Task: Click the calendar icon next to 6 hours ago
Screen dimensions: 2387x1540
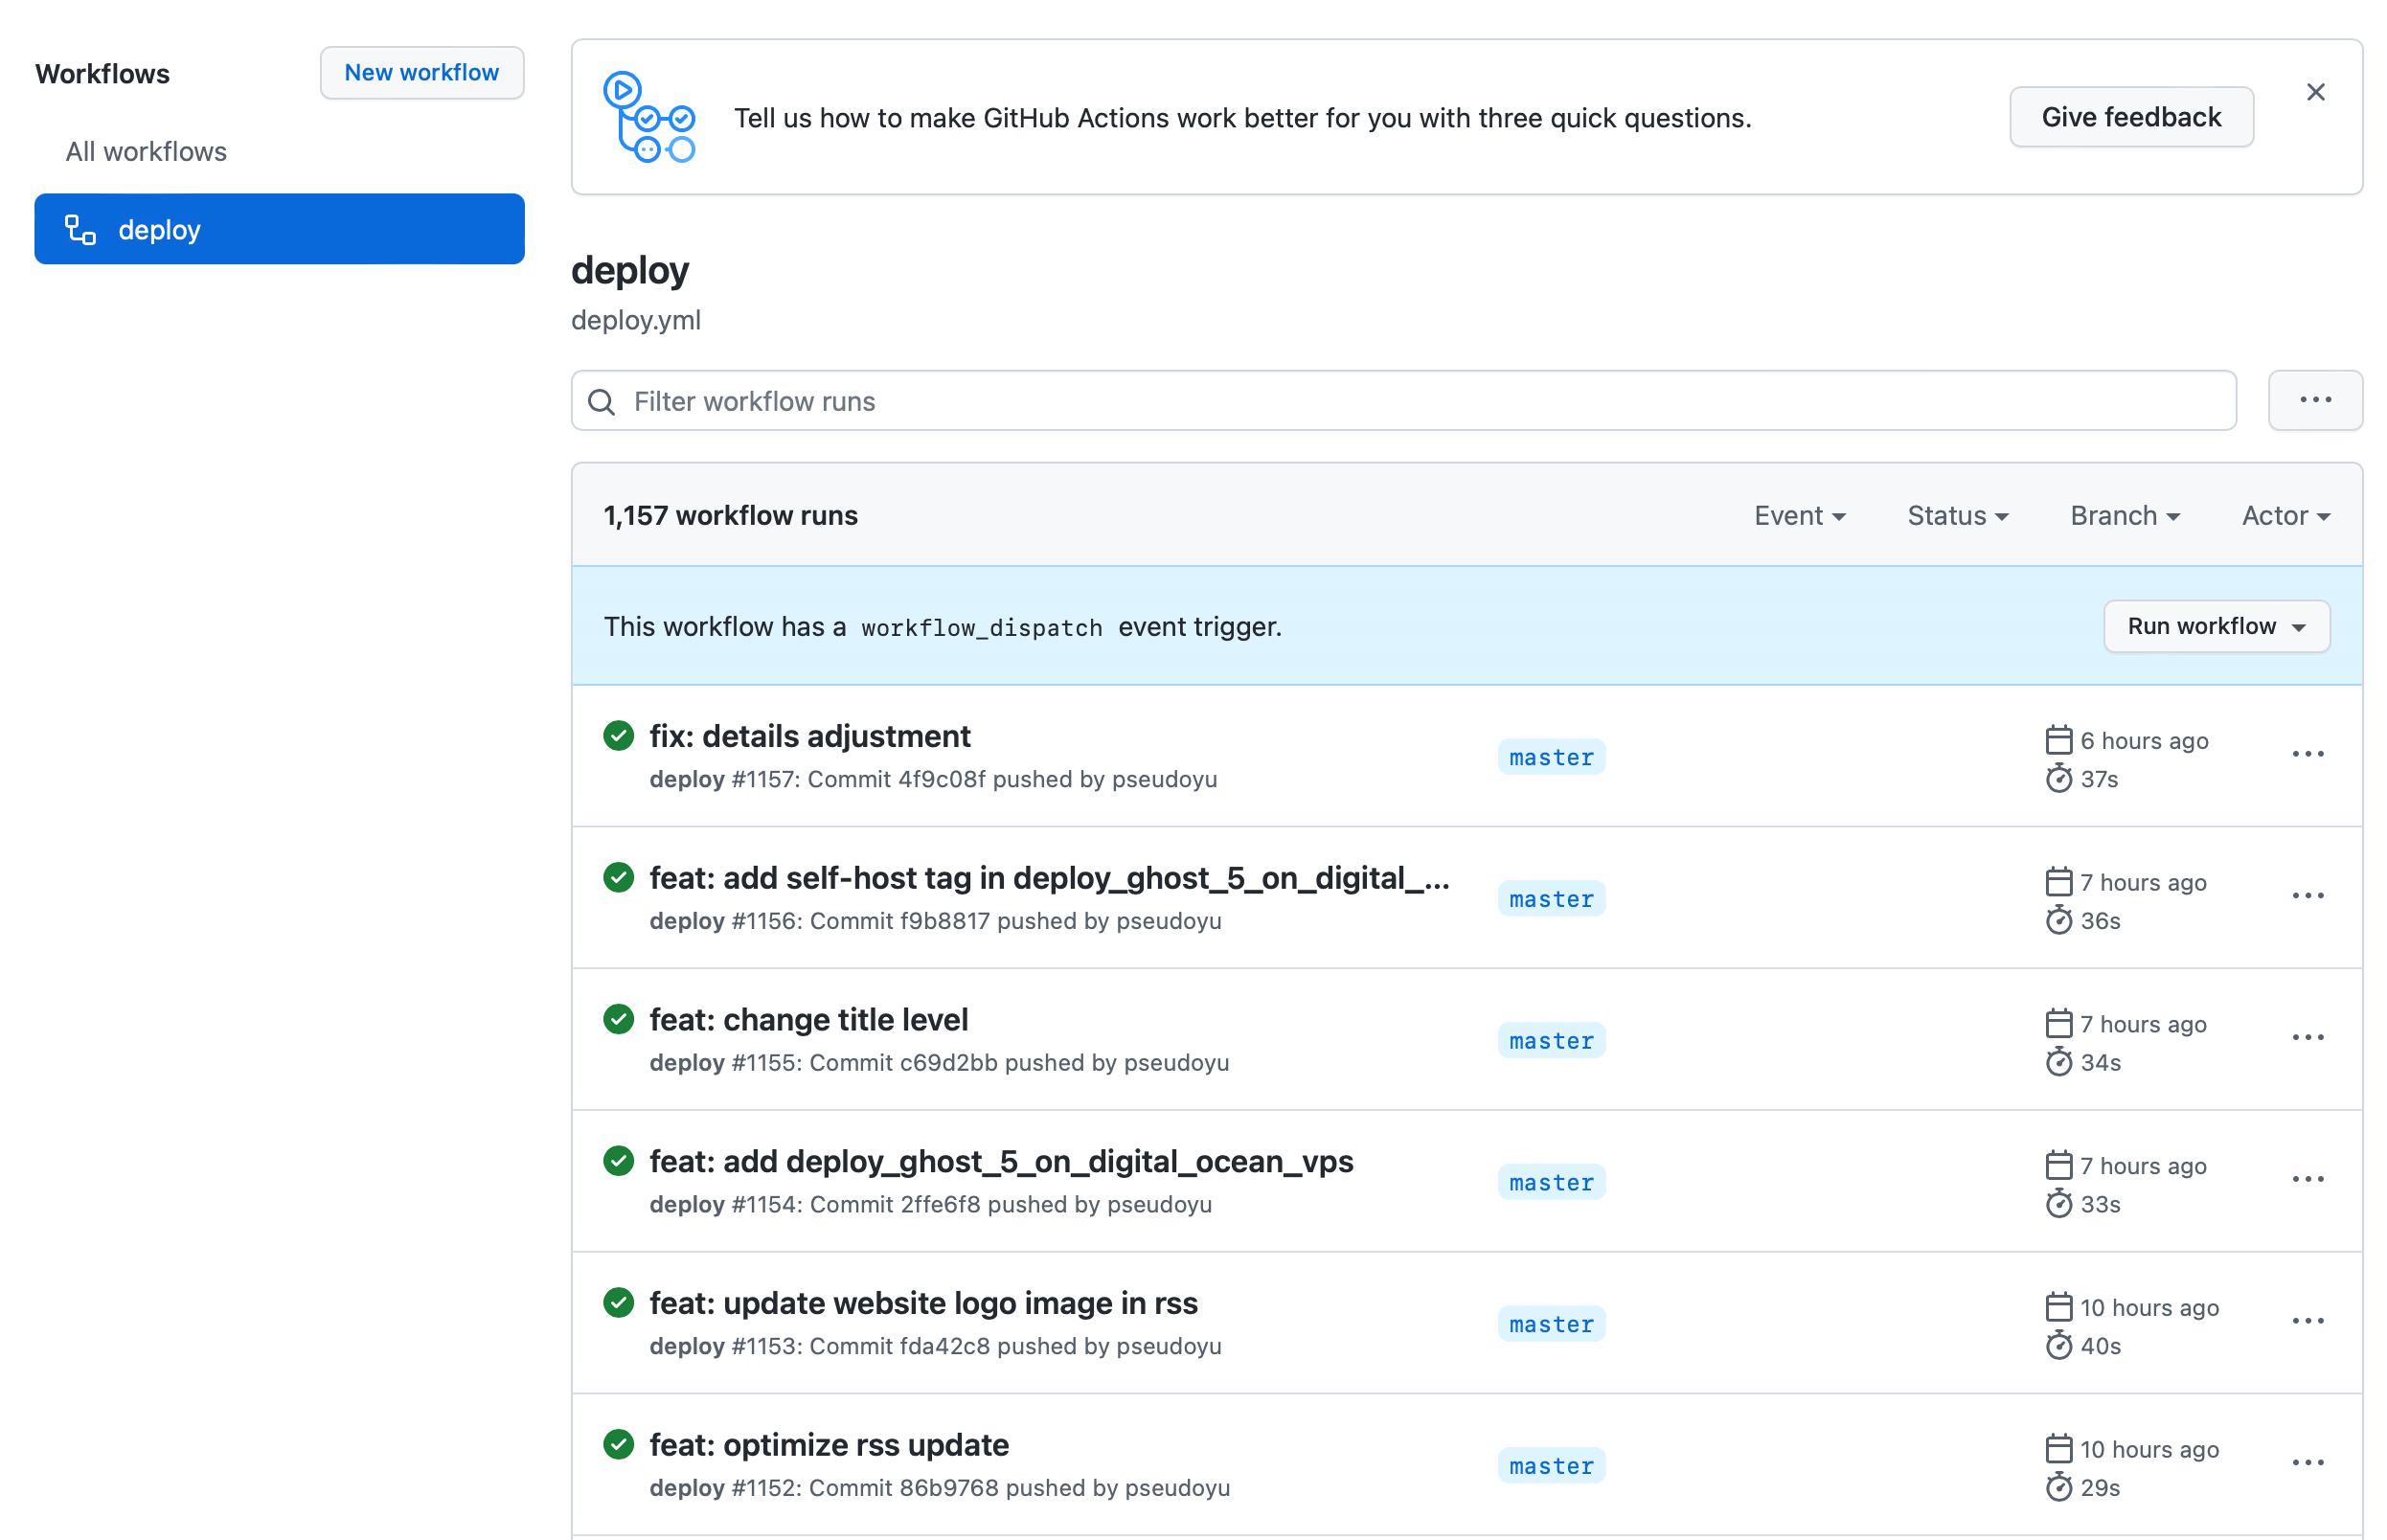Action: point(2059,739)
